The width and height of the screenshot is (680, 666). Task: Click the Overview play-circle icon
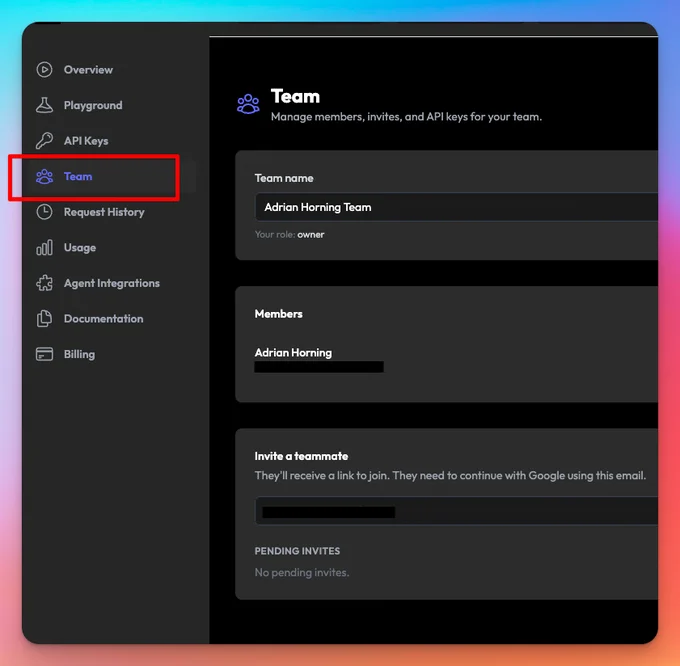coord(44,70)
